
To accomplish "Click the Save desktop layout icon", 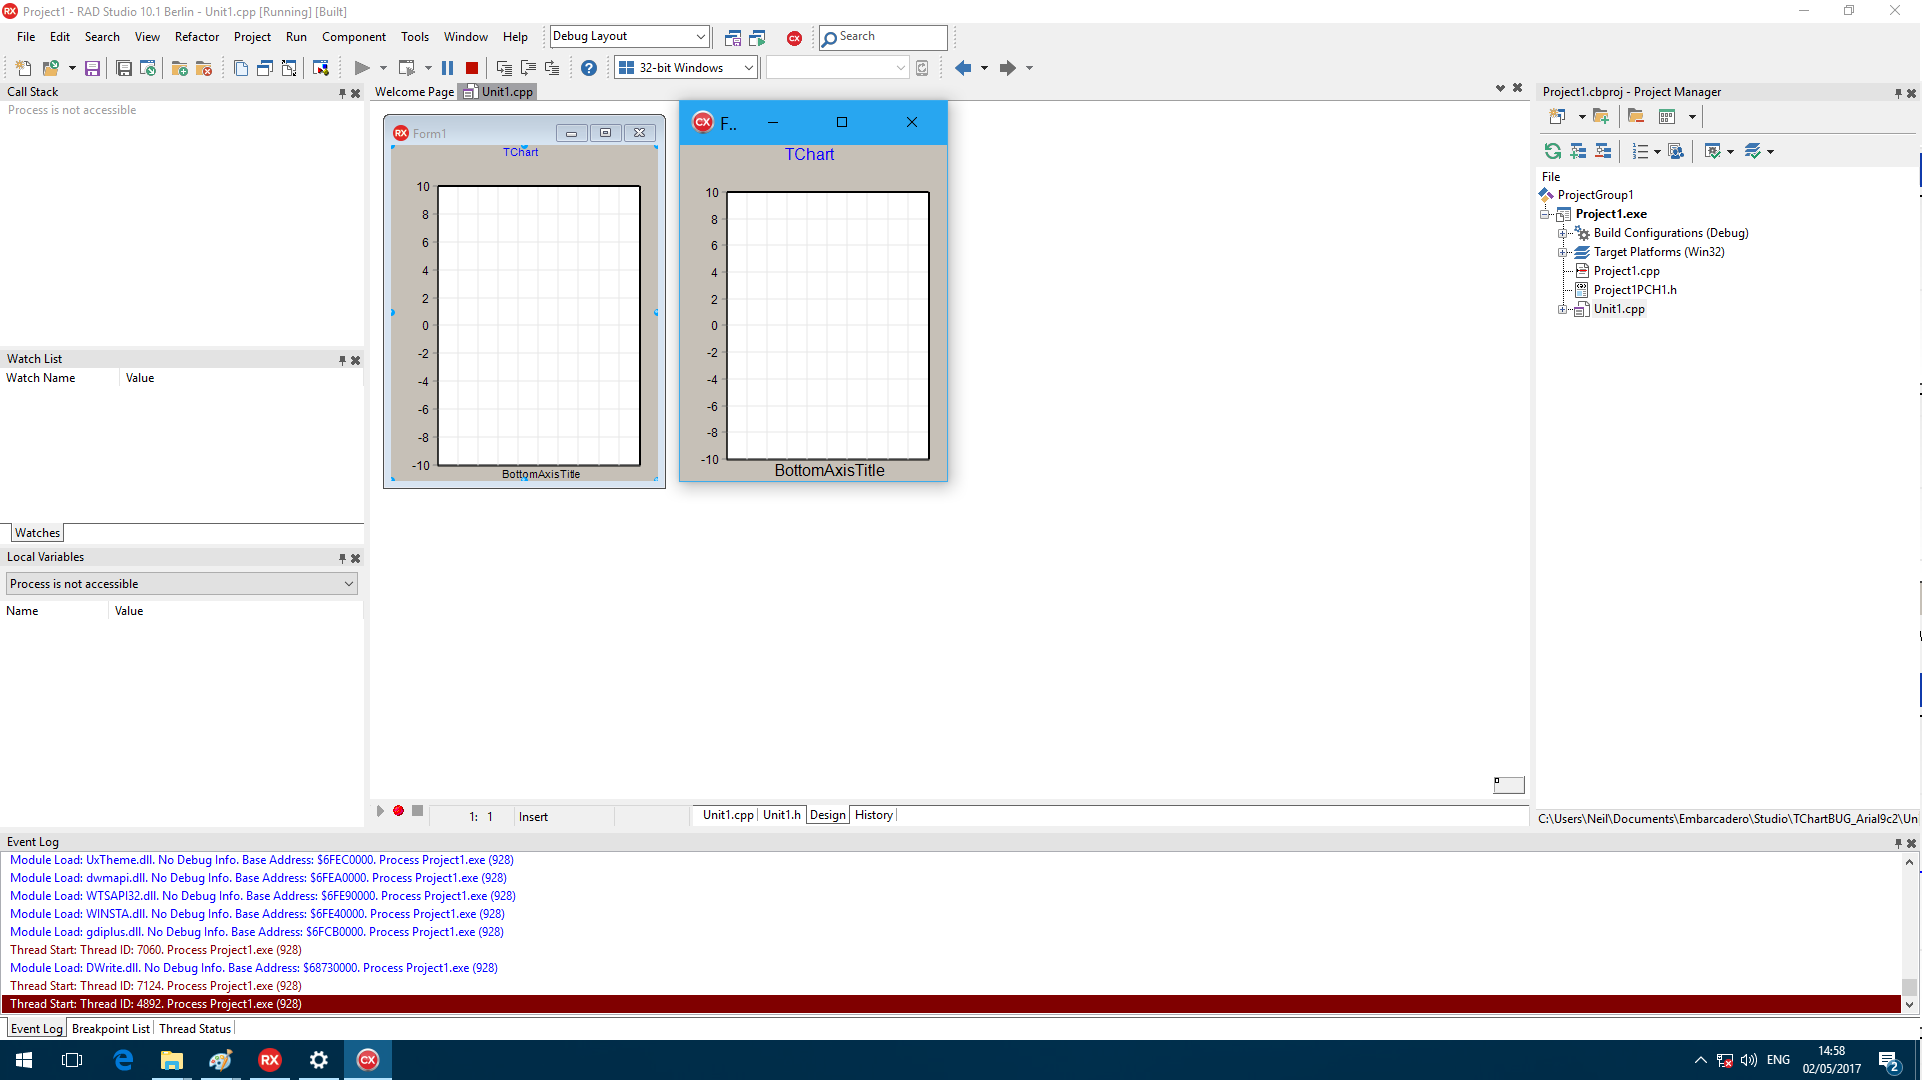I will point(733,38).
